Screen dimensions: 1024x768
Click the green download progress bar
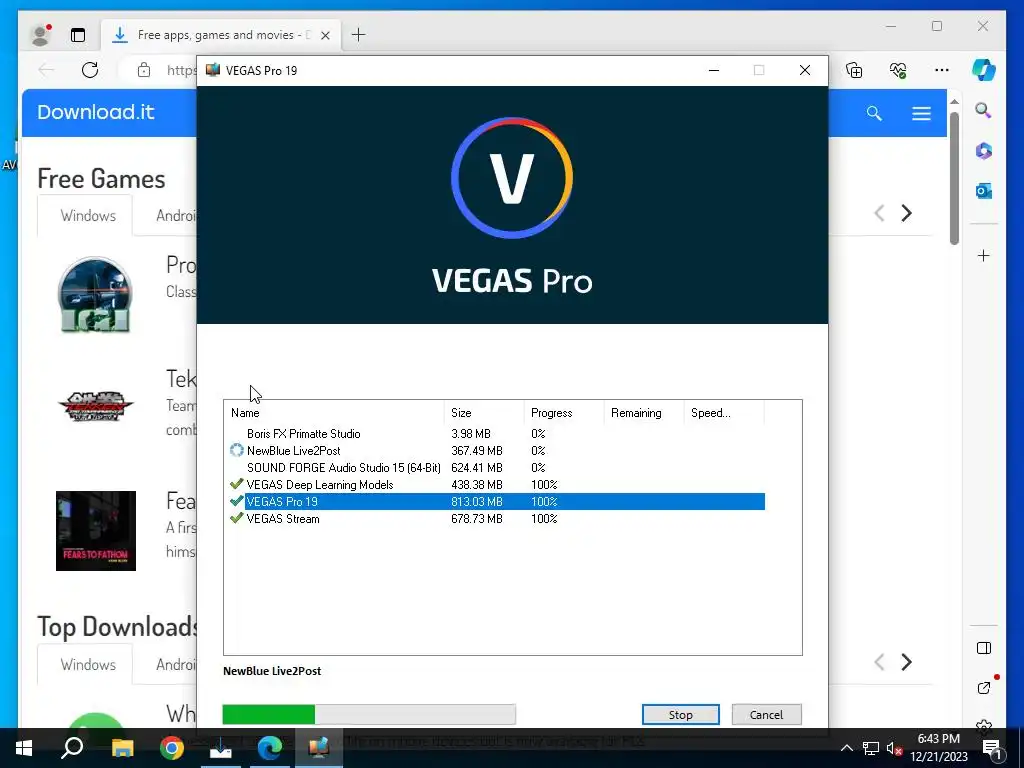[369, 714]
